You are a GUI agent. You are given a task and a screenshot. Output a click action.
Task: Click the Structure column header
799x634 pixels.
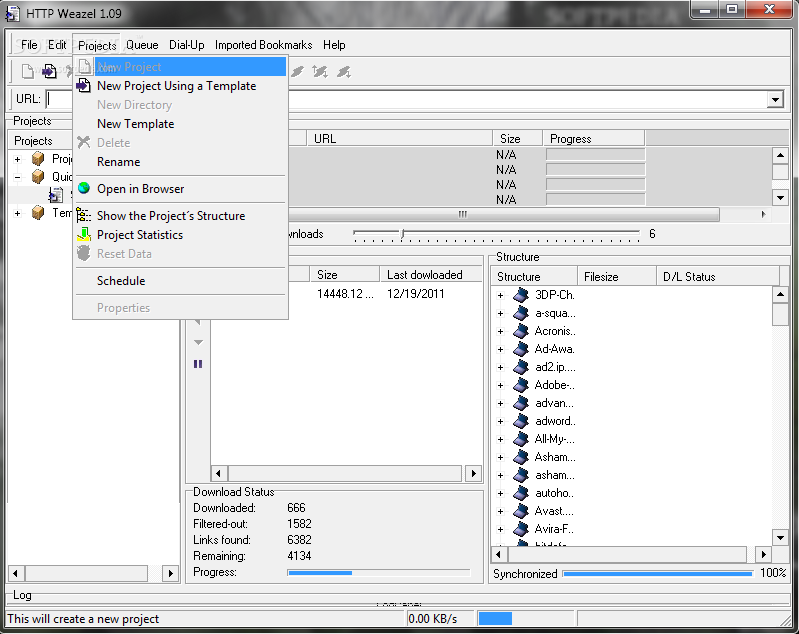point(534,277)
